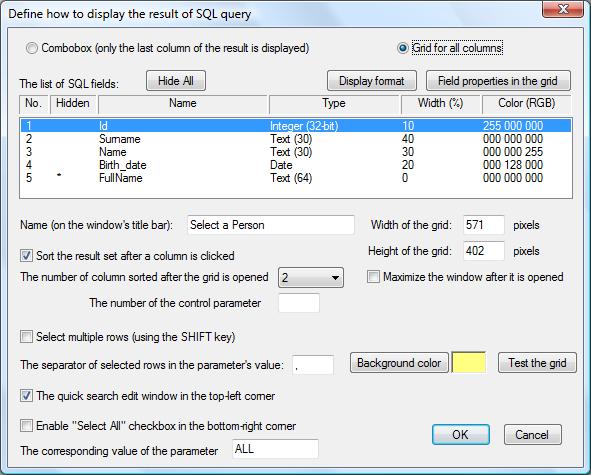The image size is (591, 475).
Task: Focus the corresponding parameter value field
Action: coord(276,449)
